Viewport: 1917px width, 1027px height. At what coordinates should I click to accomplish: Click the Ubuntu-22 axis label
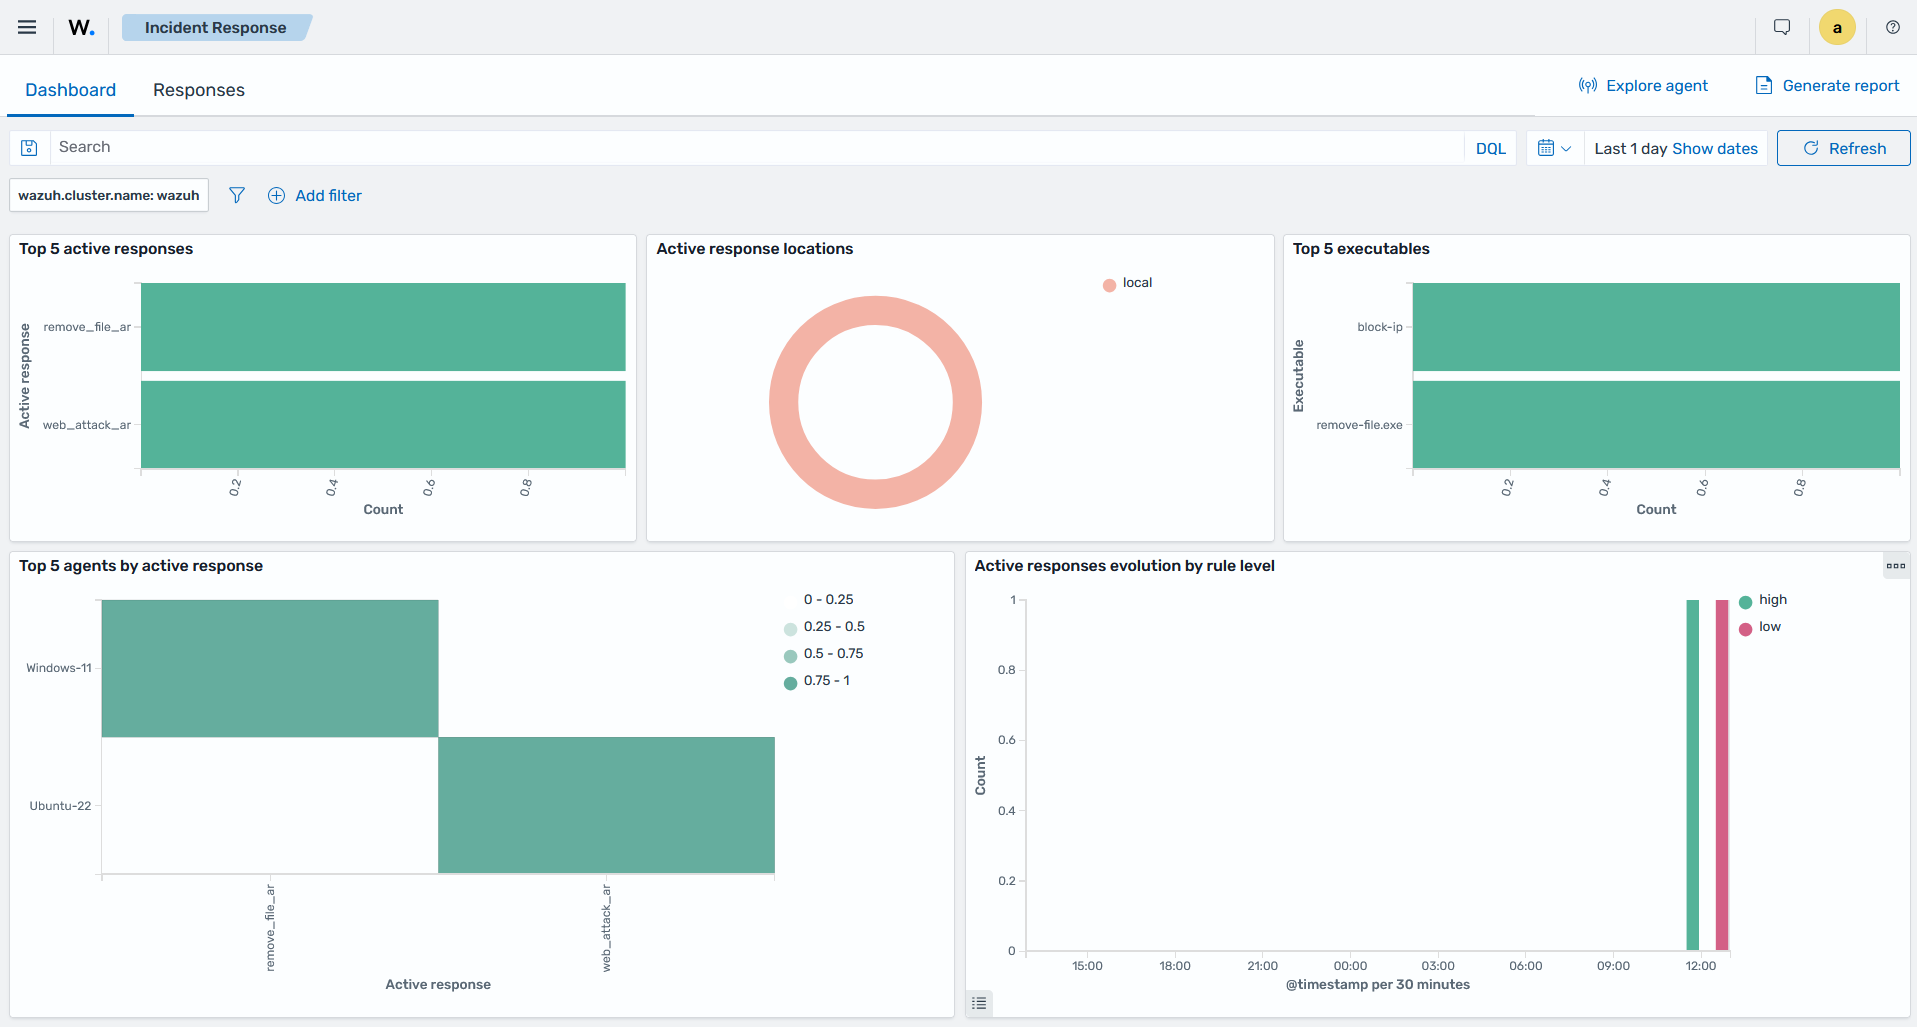pos(60,806)
